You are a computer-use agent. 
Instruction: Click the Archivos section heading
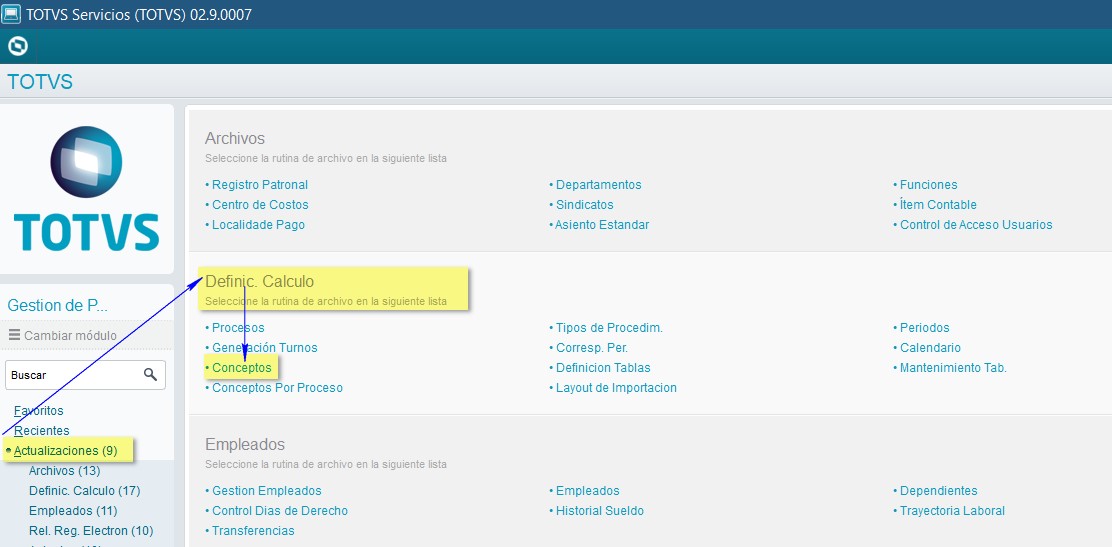coord(235,138)
